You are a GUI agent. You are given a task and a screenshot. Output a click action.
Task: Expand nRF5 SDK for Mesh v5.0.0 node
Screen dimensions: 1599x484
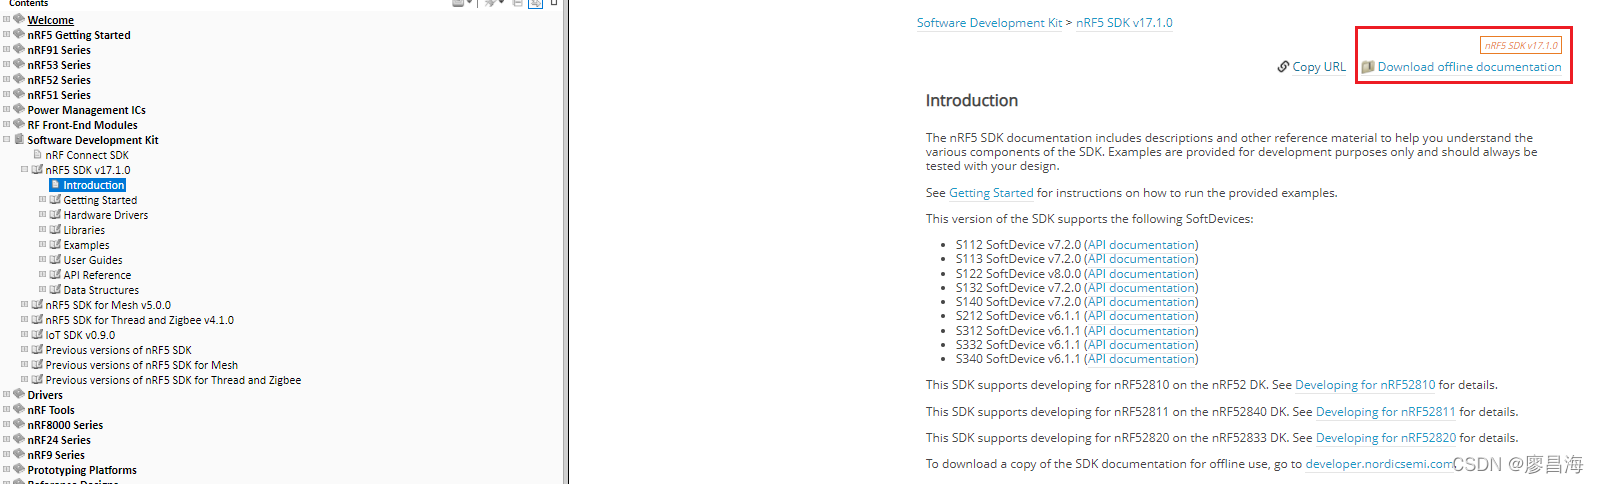[25, 304]
